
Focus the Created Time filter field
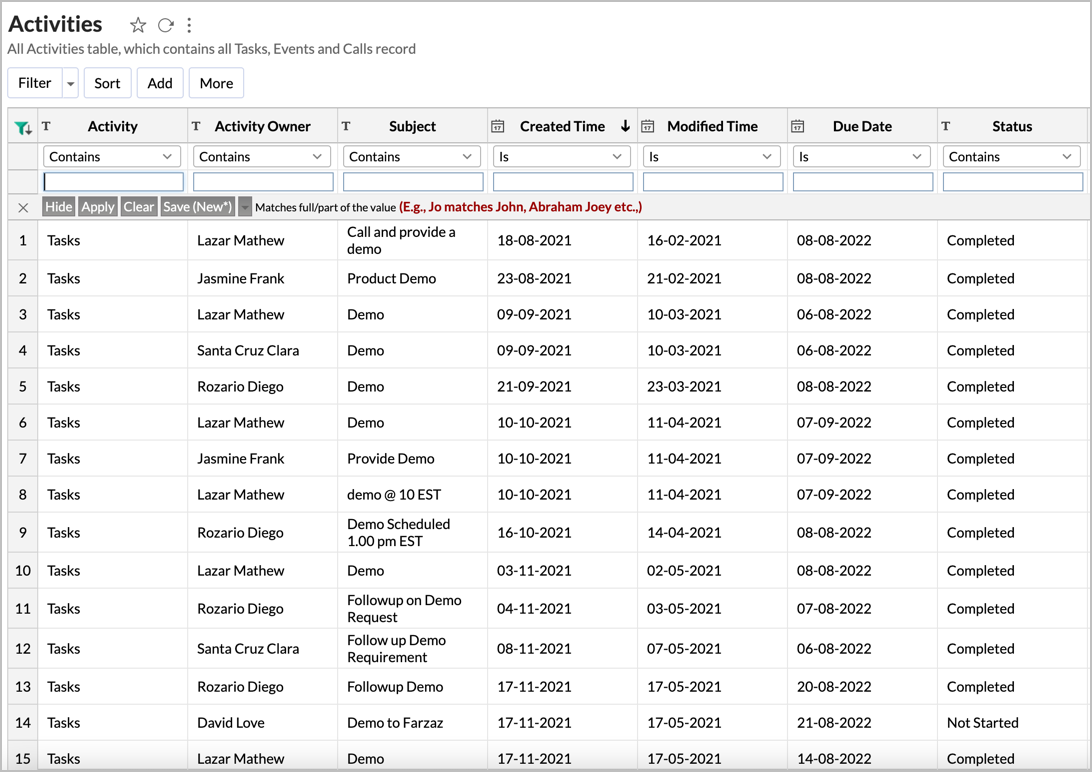click(563, 182)
